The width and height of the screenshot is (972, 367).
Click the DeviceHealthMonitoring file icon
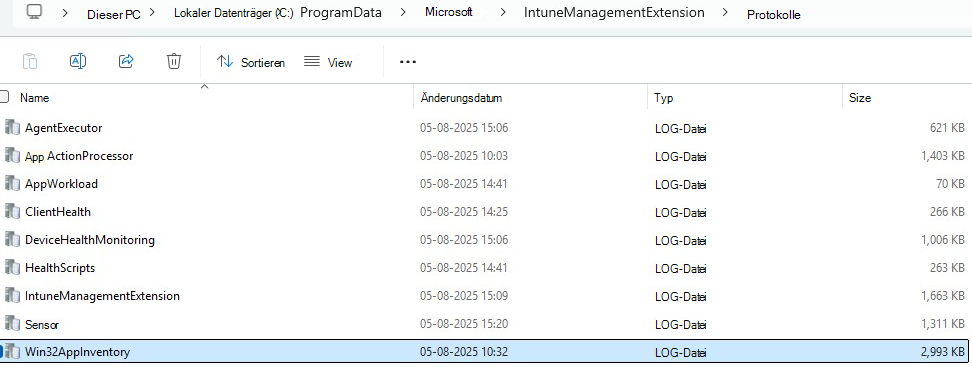(x=12, y=239)
